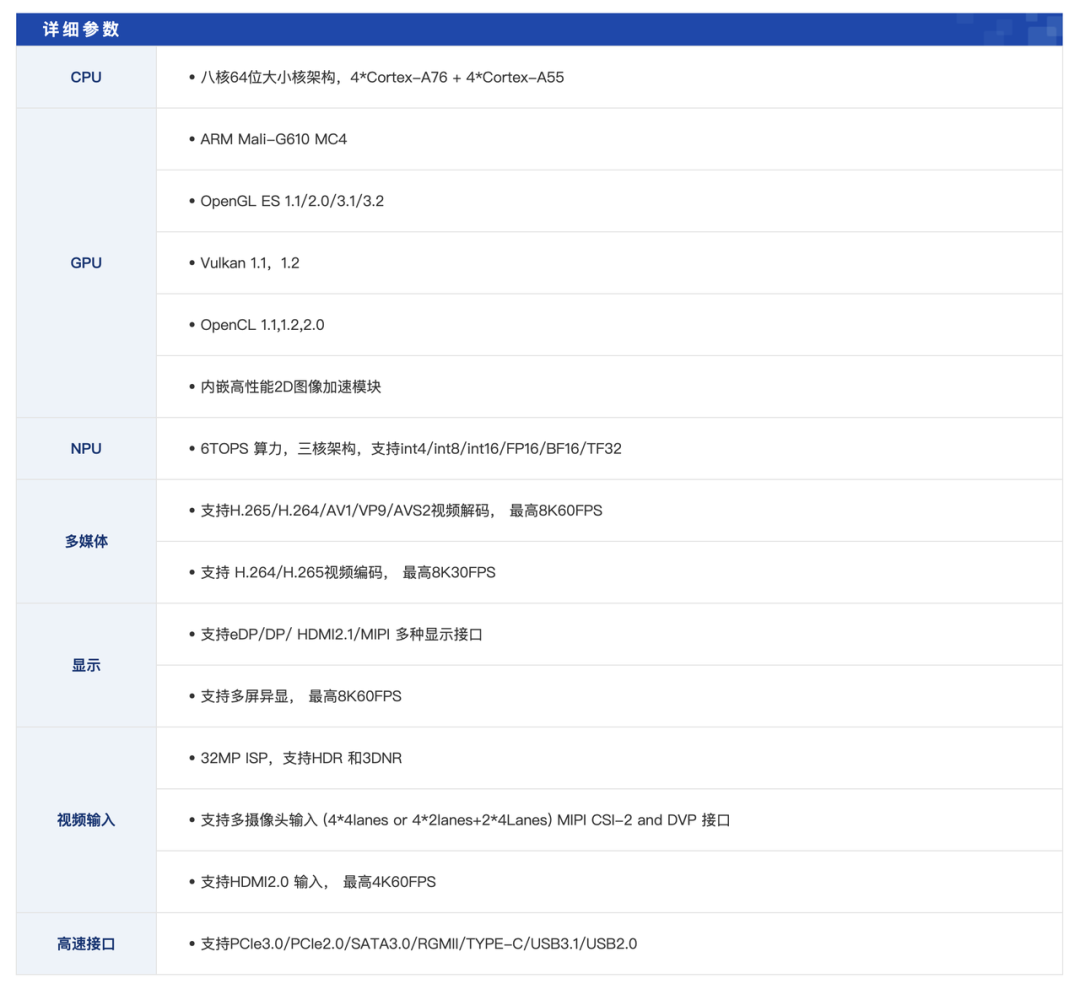Select the CPU row label
Screen dimensions: 1080x984
(x=86, y=77)
